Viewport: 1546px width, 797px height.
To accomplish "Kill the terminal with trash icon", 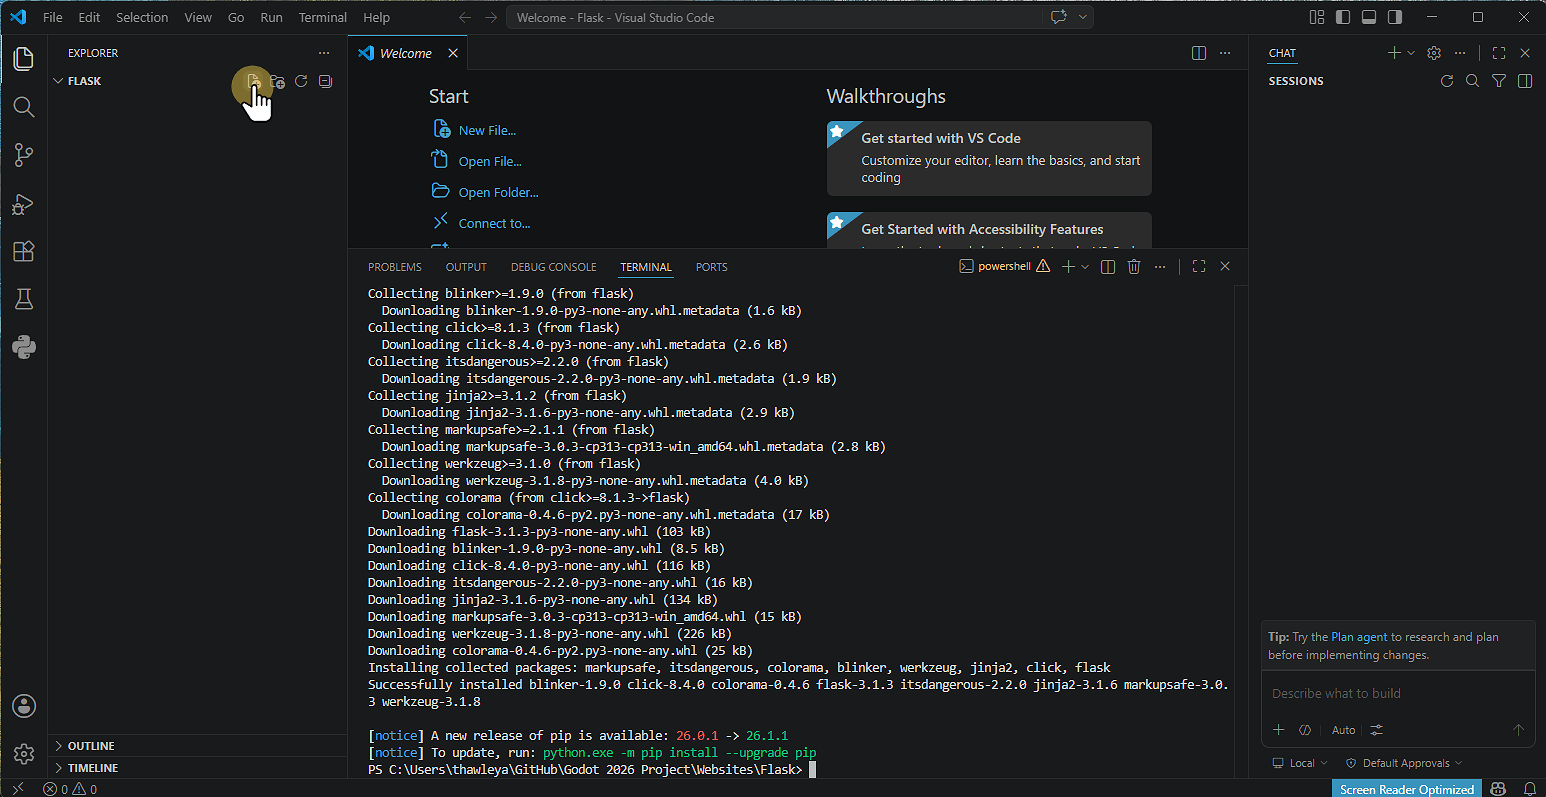I will tap(1134, 267).
